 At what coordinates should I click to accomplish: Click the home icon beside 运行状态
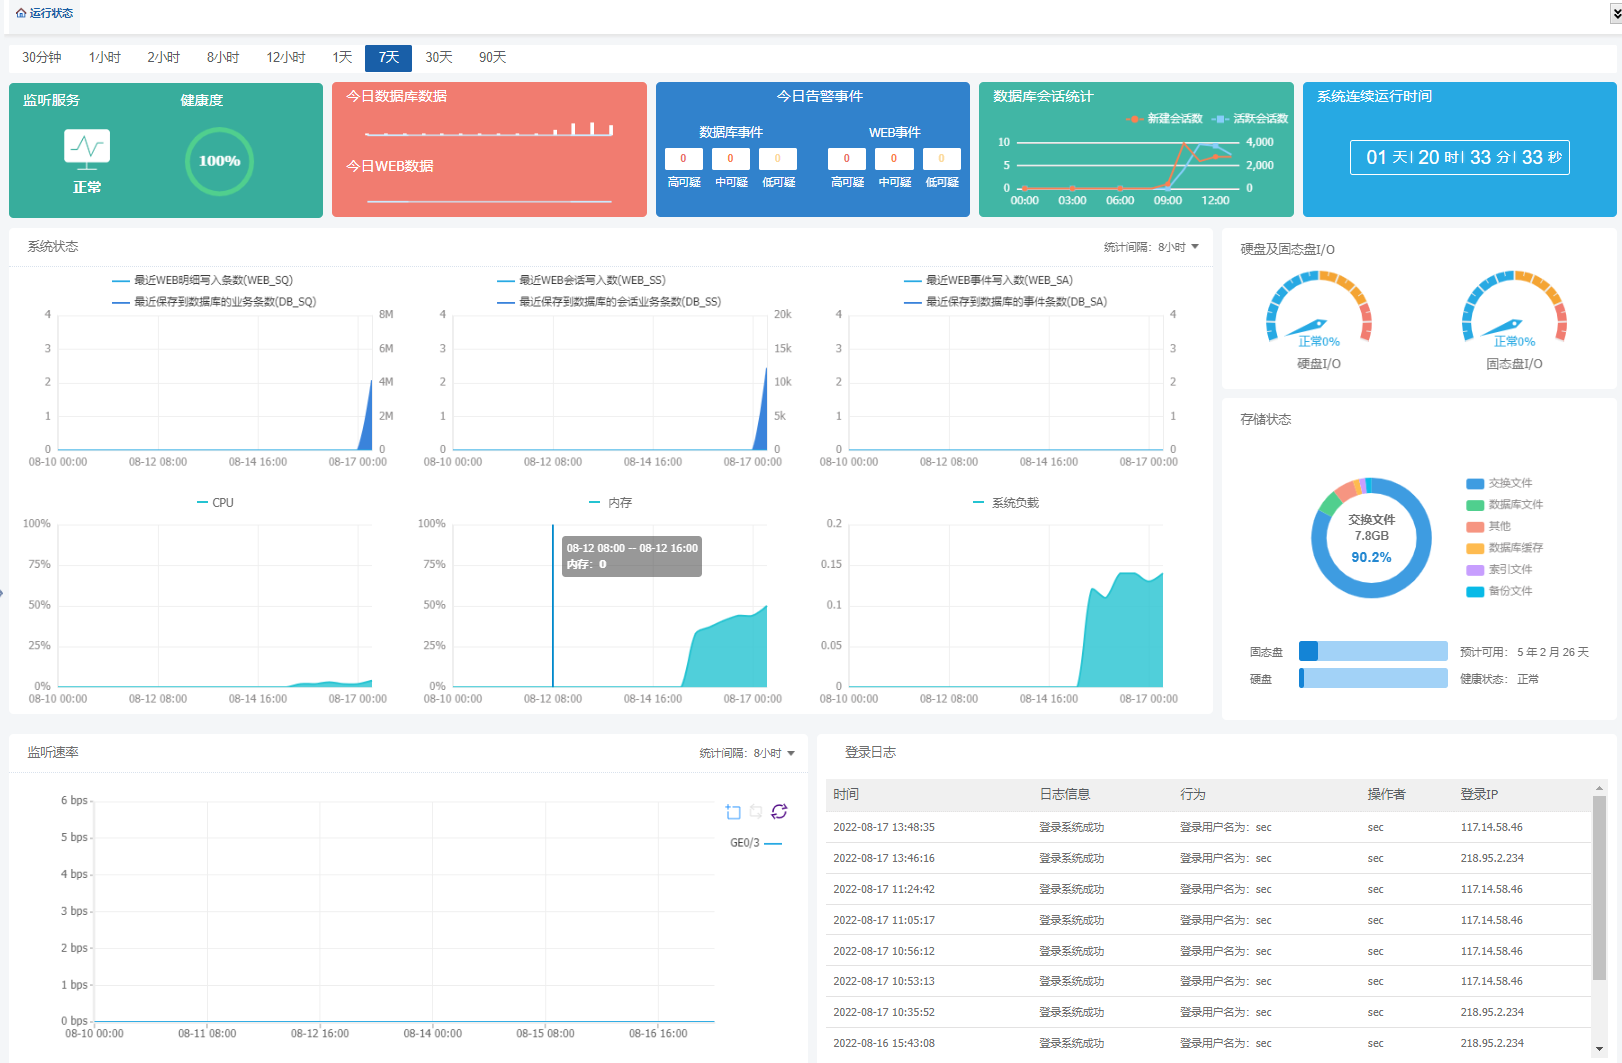pos(21,13)
